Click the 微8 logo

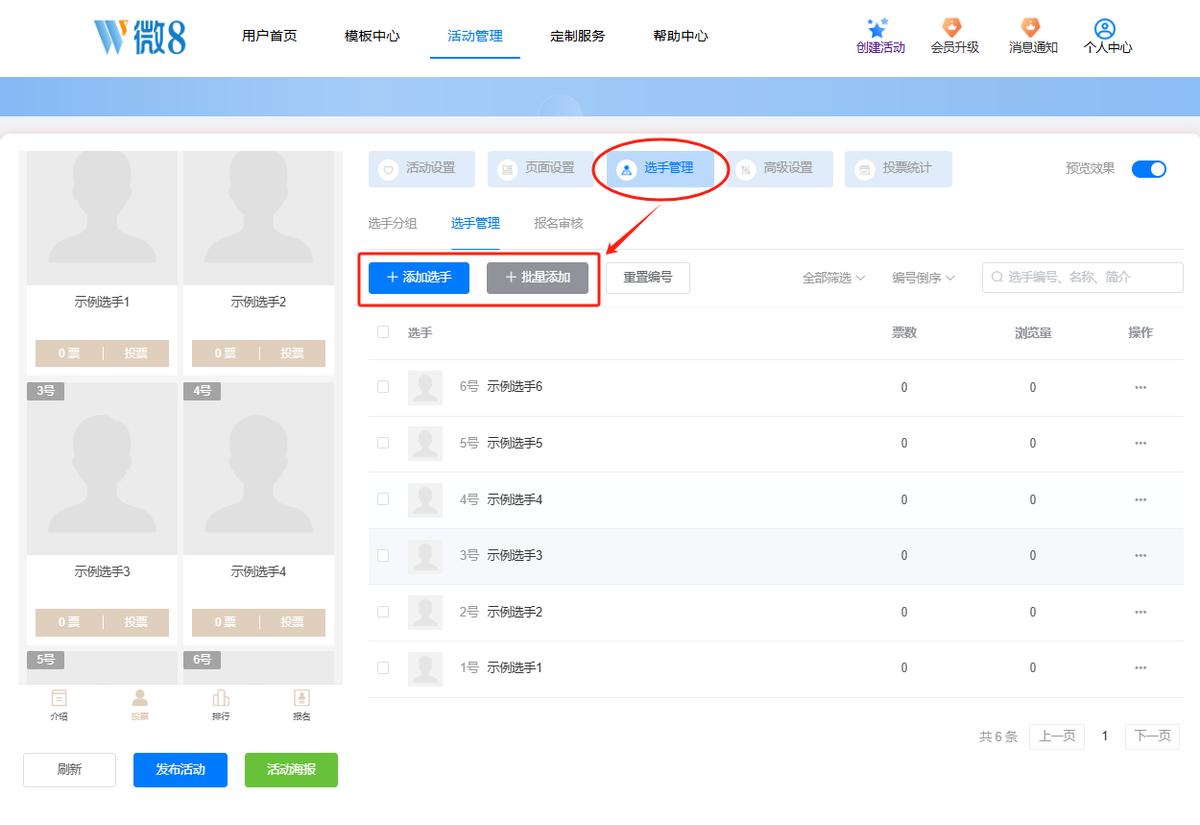pyautogui.click(x=140, y=36)
